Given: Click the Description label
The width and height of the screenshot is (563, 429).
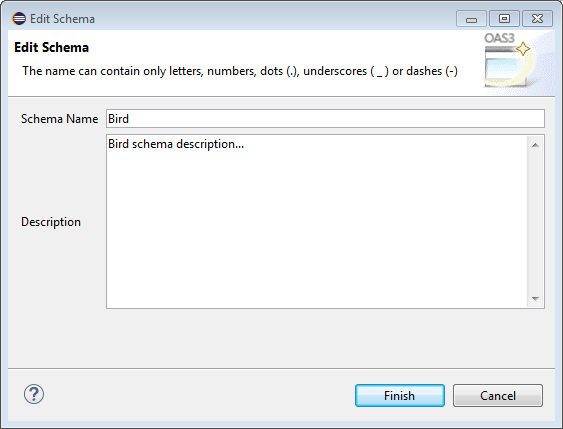Looking at the screenshot, I should [51, 222].
